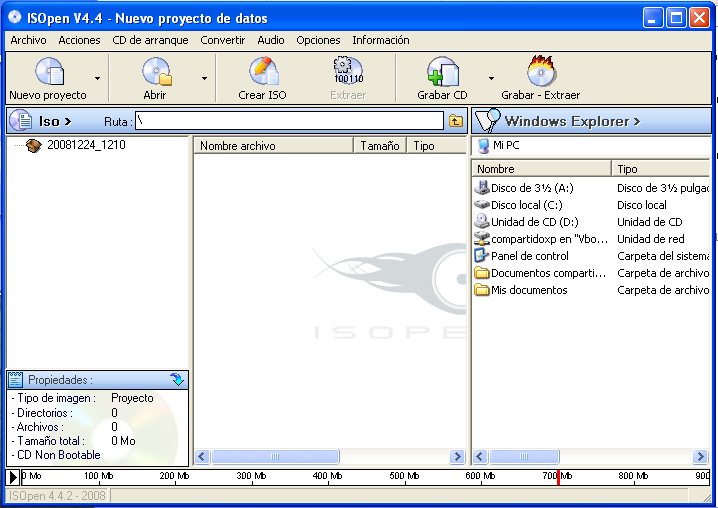Viewport: 718px width, 508px height.
Task: Click the Panel de control label
Action: [530, 256]
